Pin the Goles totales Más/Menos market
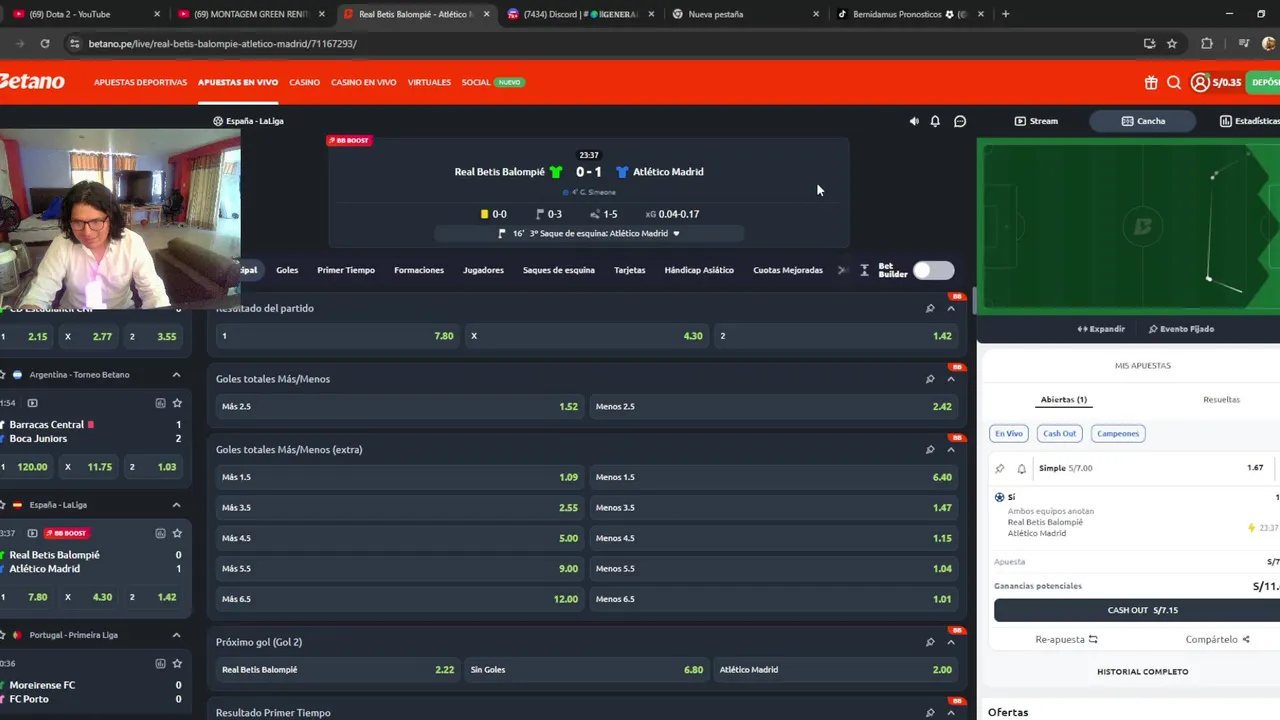This screenshot has width=1280, height=720. pos(930,379)
